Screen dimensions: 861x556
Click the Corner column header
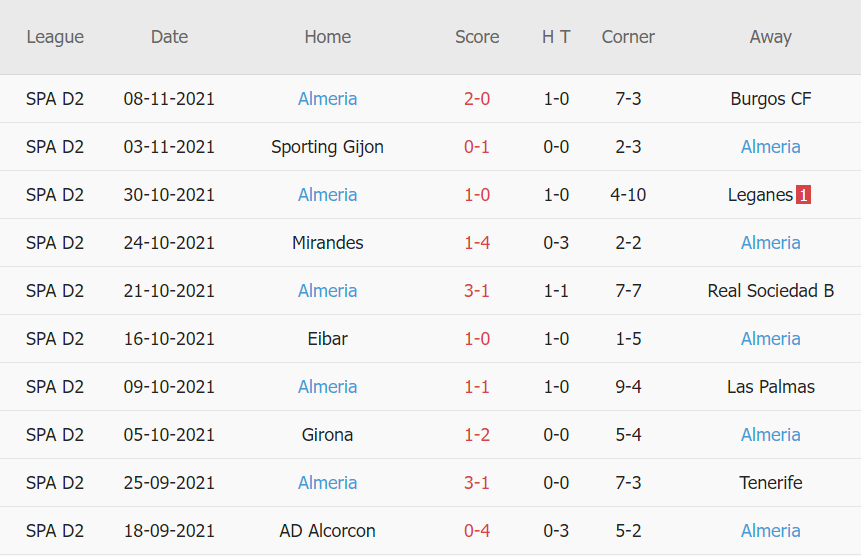(x=628, y=37)
